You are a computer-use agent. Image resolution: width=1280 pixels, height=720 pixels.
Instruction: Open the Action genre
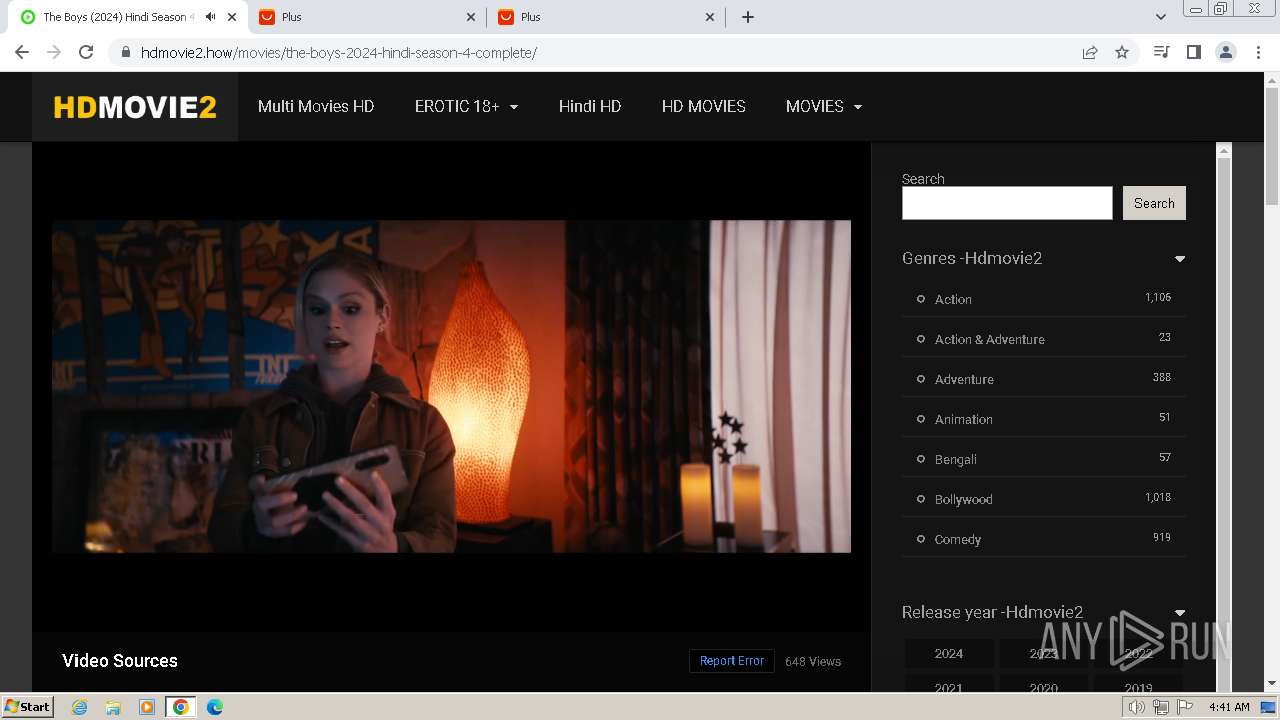[x=953, y=299]
